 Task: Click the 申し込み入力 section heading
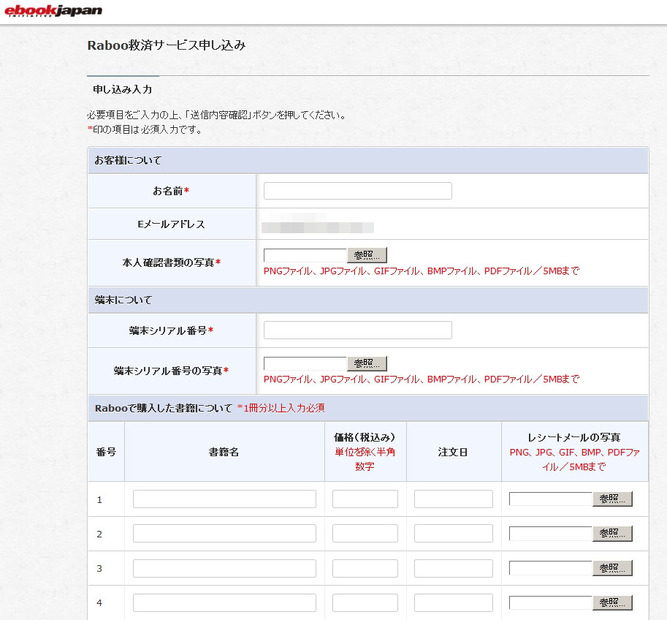[123, 89]
